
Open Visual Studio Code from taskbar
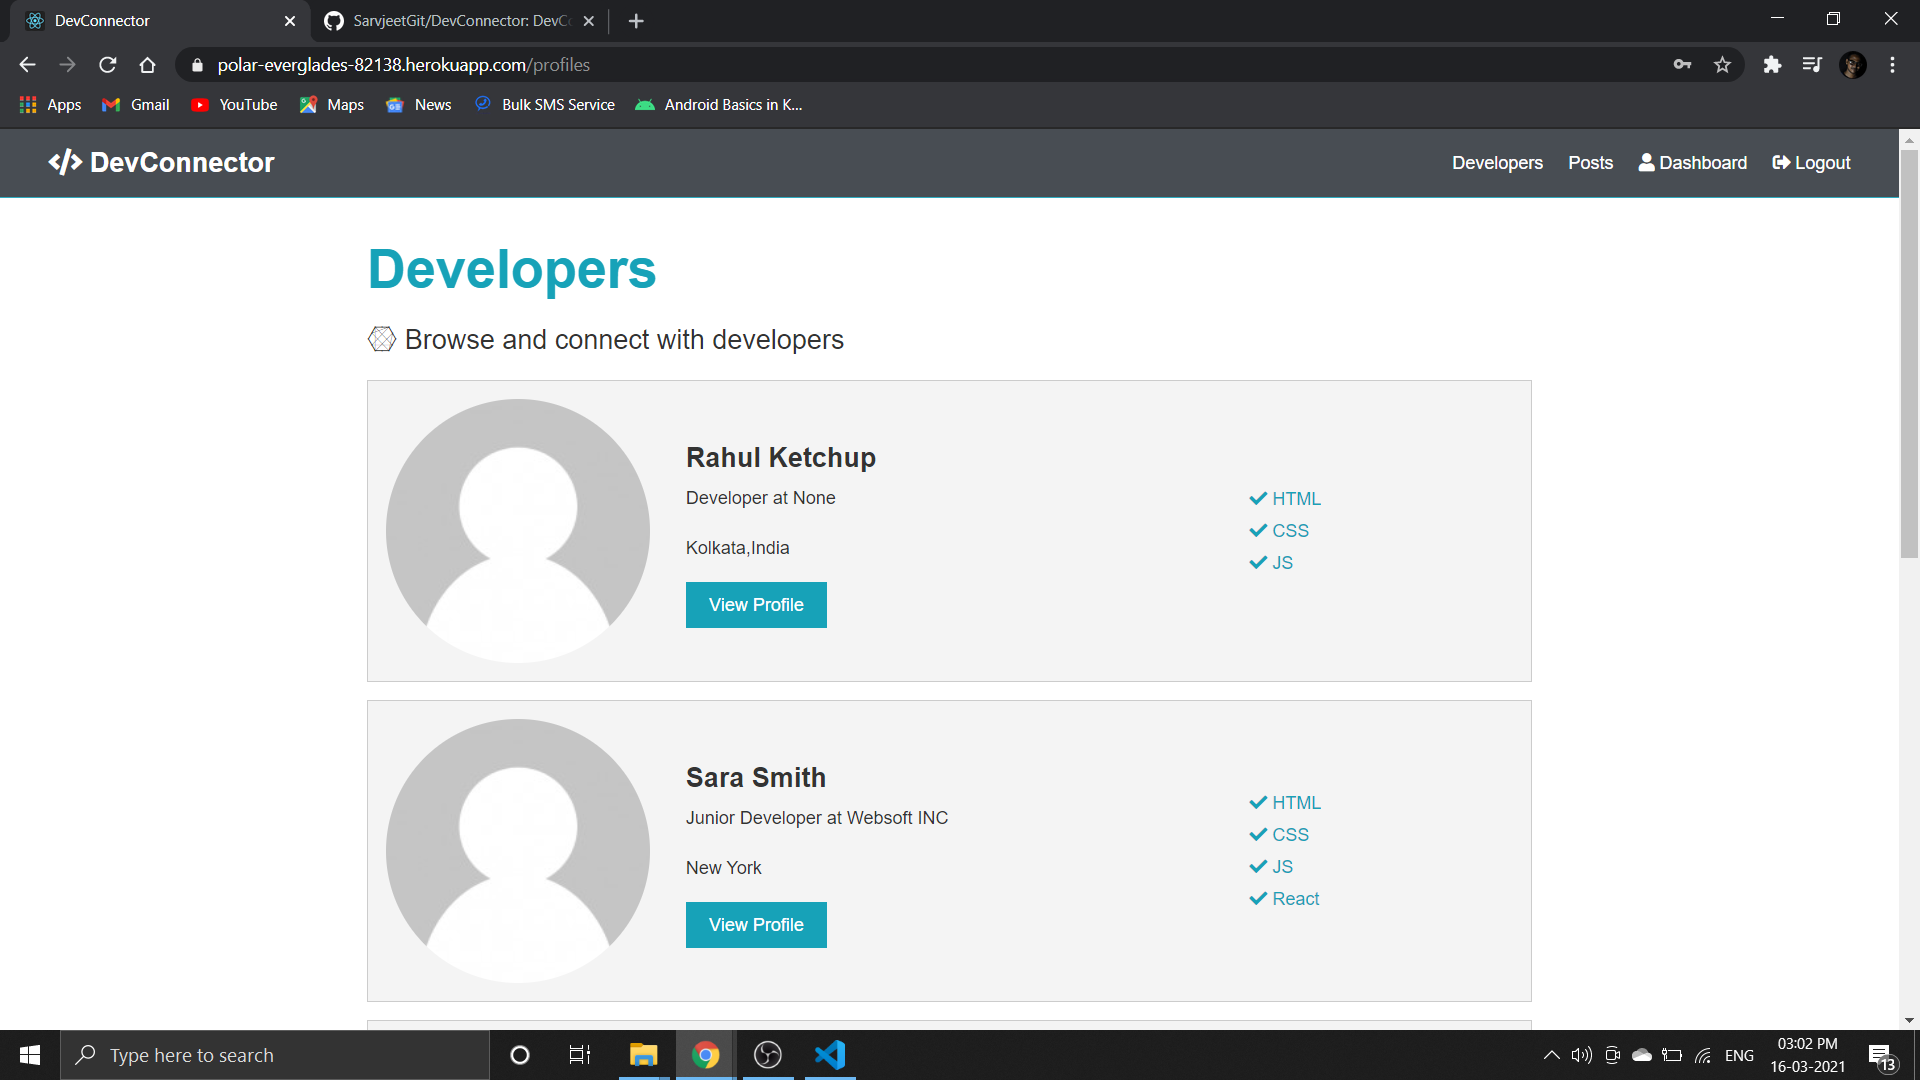coord(830,1055)
